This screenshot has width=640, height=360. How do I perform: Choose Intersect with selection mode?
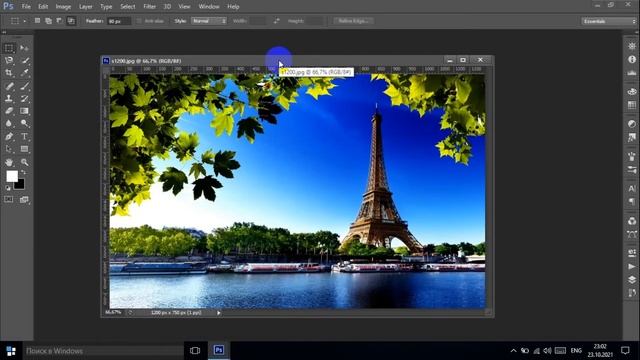coord(71,21)
